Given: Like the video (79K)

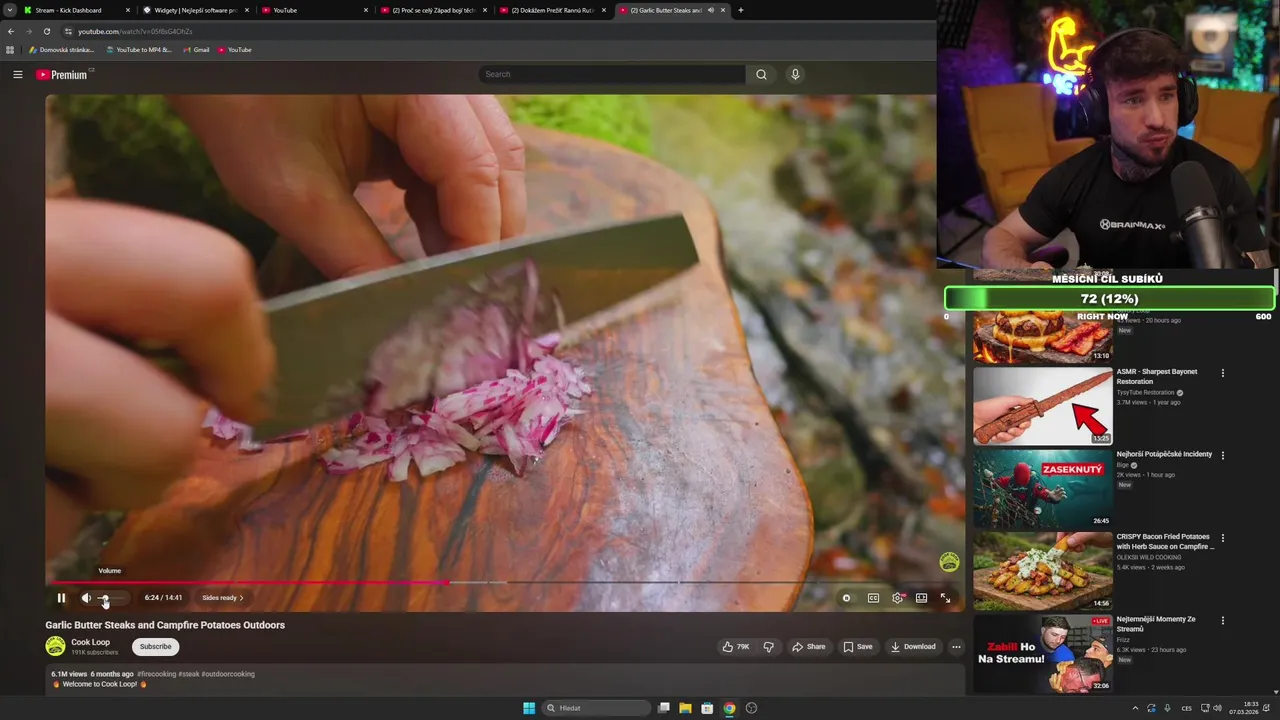Looking at the screenshot, I should (x=736, y=647).
